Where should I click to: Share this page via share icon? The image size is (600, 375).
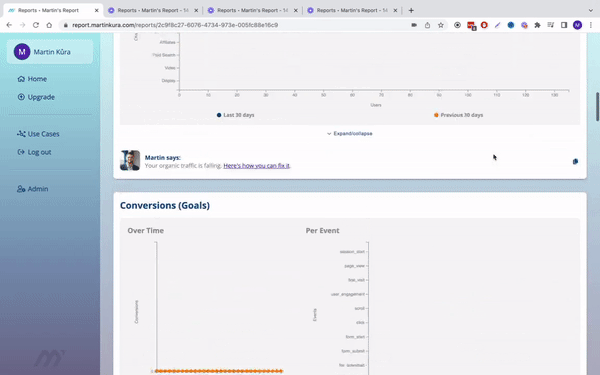(427, 25)
